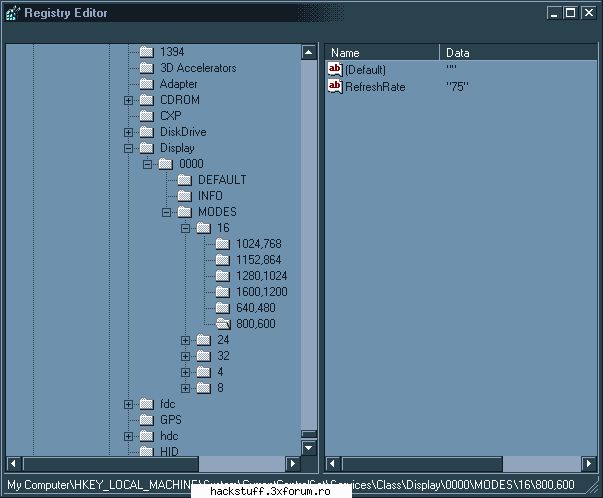Expand the 24 key
603x498 pixels.
click(x=185, y=340)
